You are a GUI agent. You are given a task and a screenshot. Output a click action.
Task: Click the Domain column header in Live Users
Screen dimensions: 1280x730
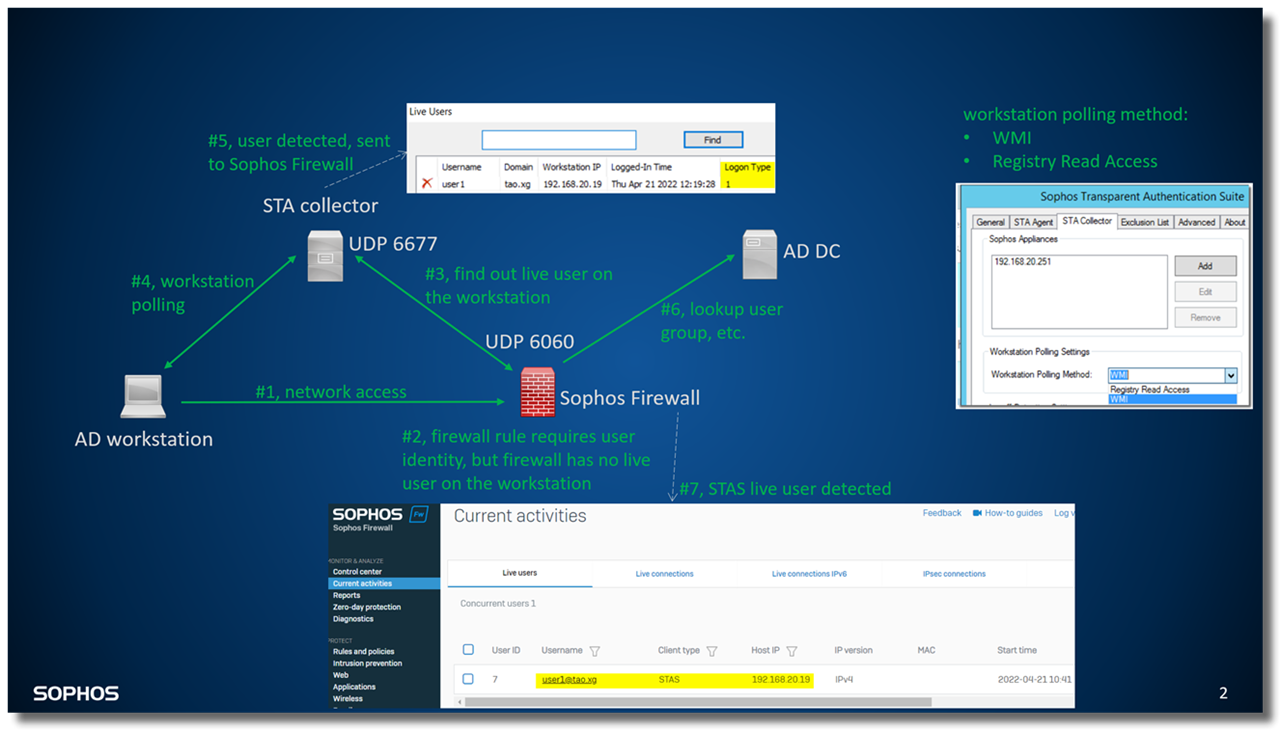click(518, 167)
